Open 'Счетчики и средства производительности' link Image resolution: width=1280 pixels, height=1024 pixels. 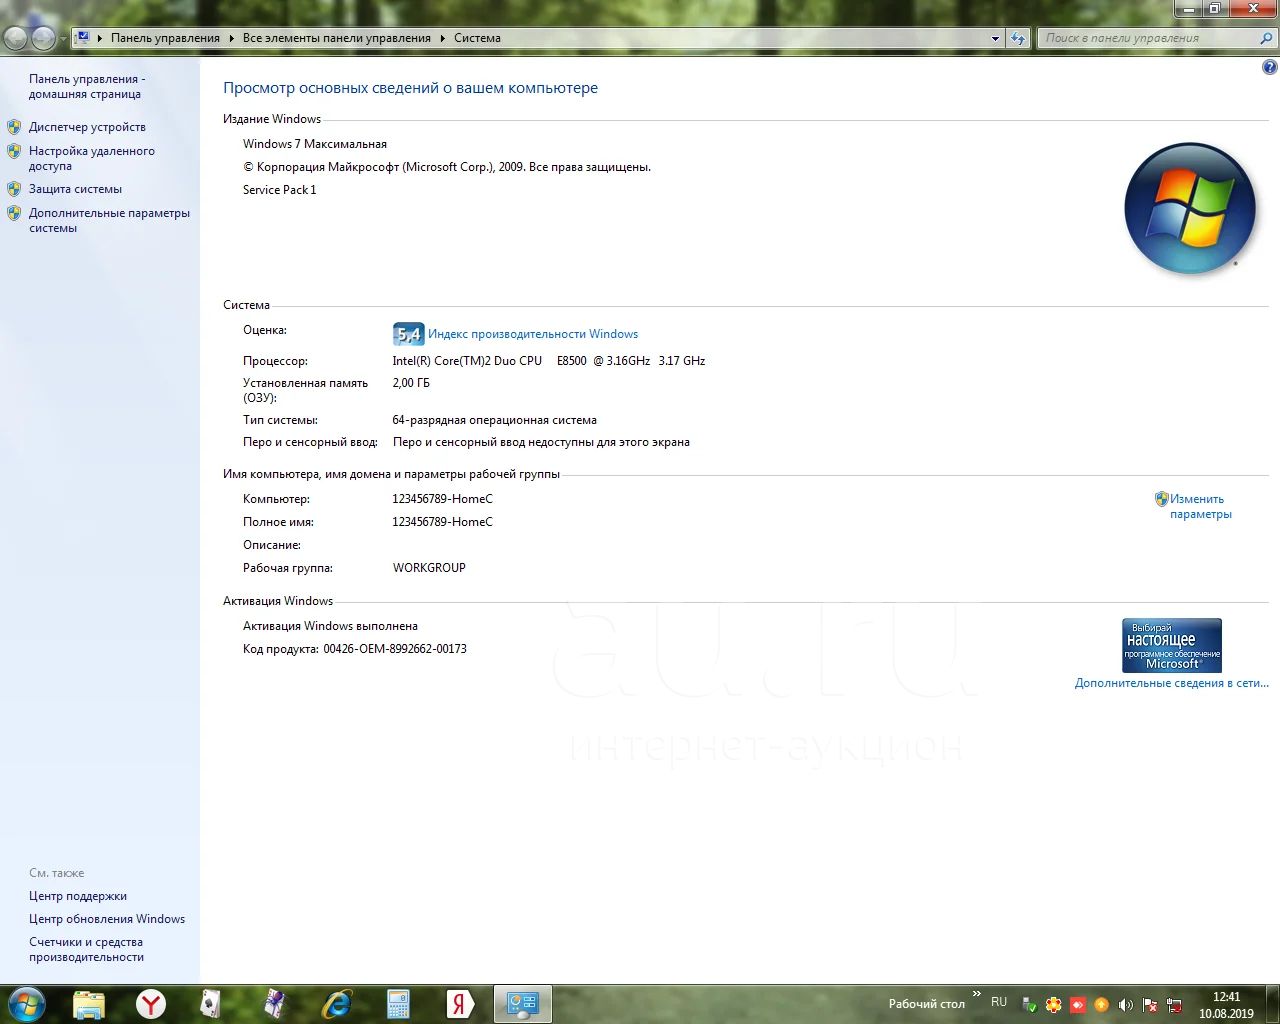[86, 949]
